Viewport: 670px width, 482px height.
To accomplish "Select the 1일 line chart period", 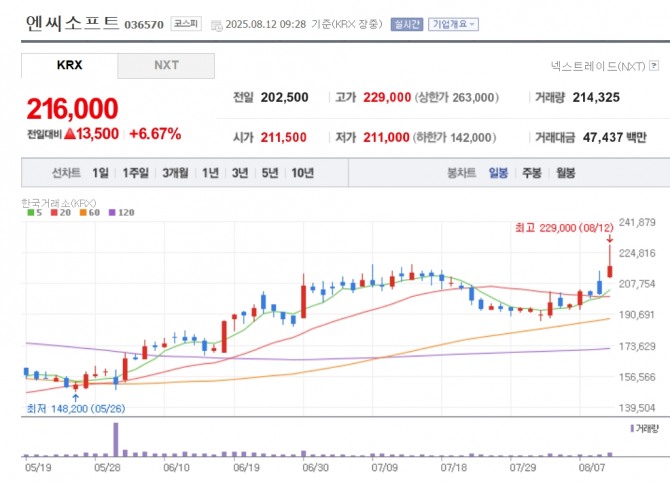I will click(100, 173).
